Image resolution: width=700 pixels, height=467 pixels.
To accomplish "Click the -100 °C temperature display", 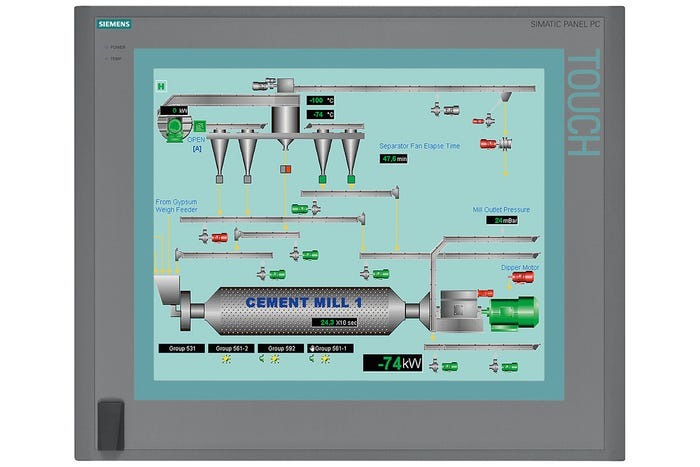I will [x=320, y=100].
